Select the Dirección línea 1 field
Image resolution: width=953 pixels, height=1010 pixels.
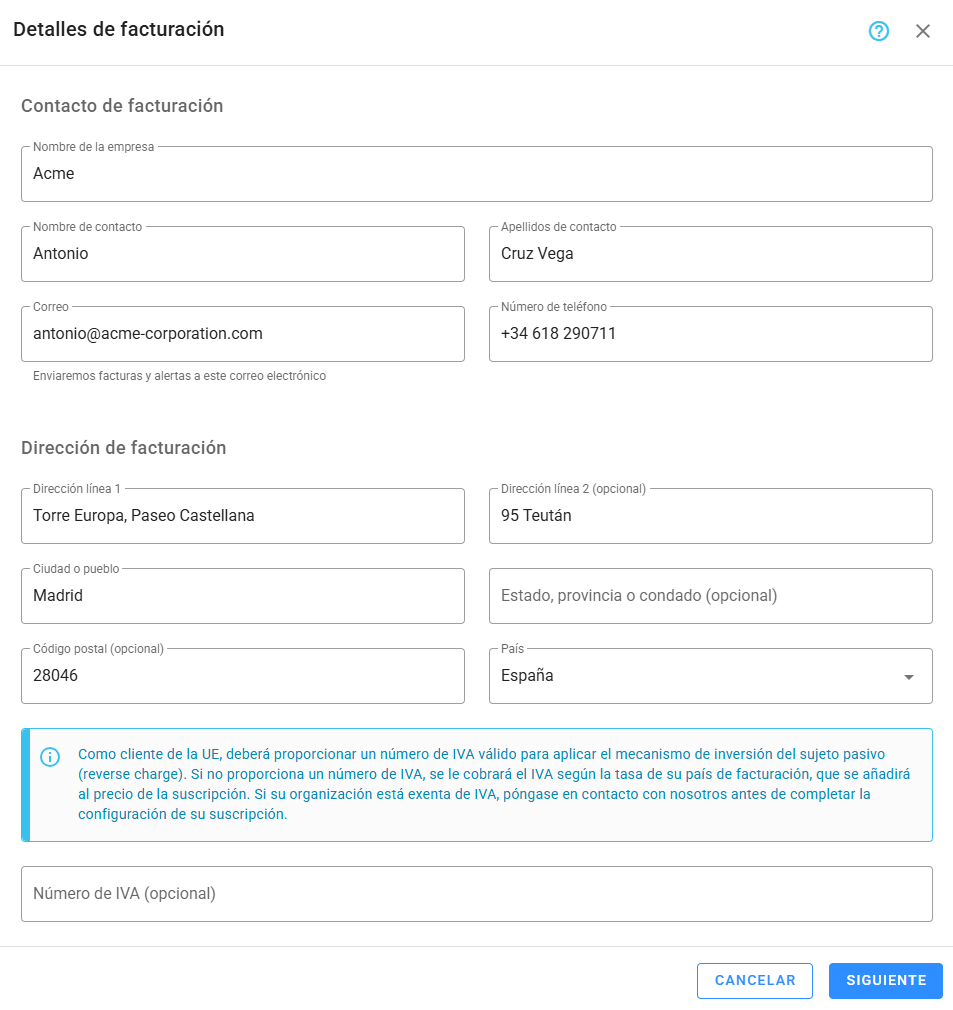click(x=243, y=516)
